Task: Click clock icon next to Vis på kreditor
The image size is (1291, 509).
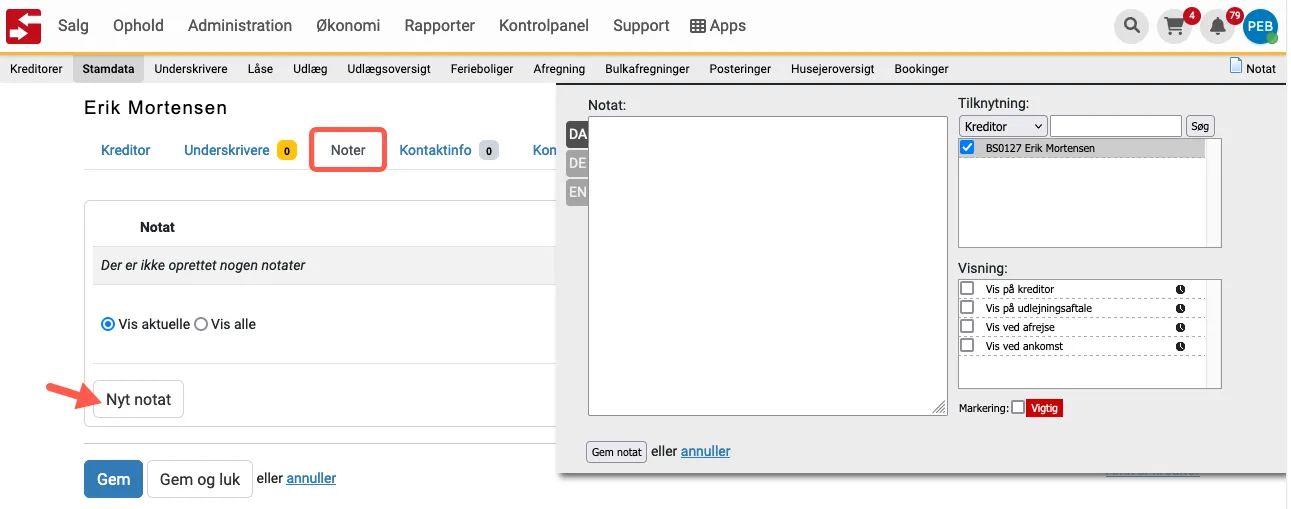Action: pos(1180,289)
